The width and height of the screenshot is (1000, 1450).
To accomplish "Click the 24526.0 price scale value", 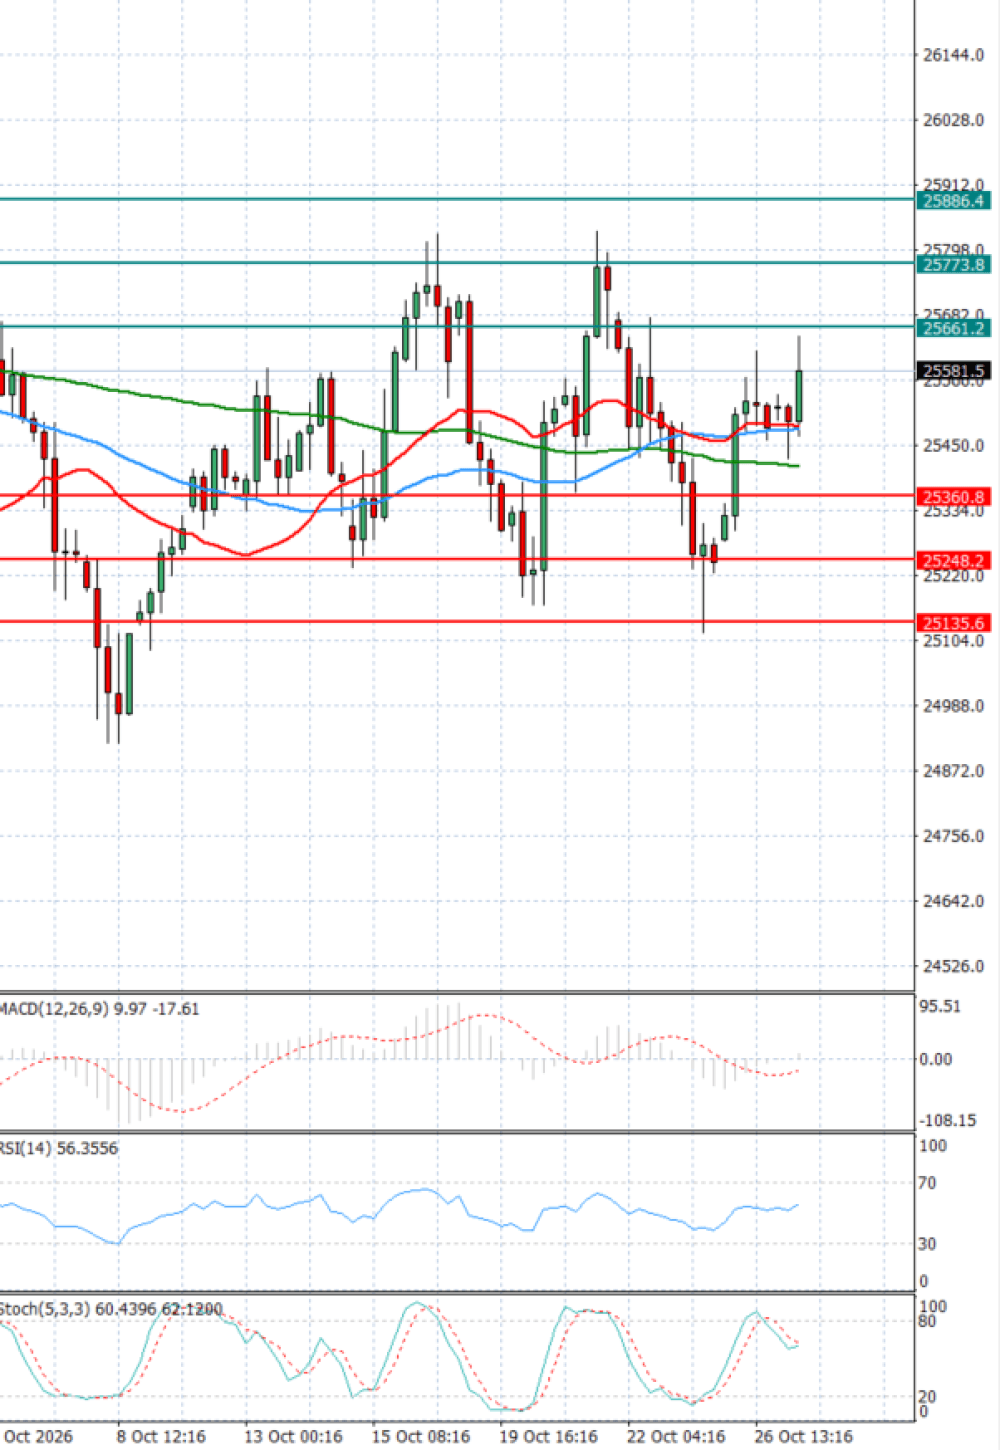I will (953, 966).
